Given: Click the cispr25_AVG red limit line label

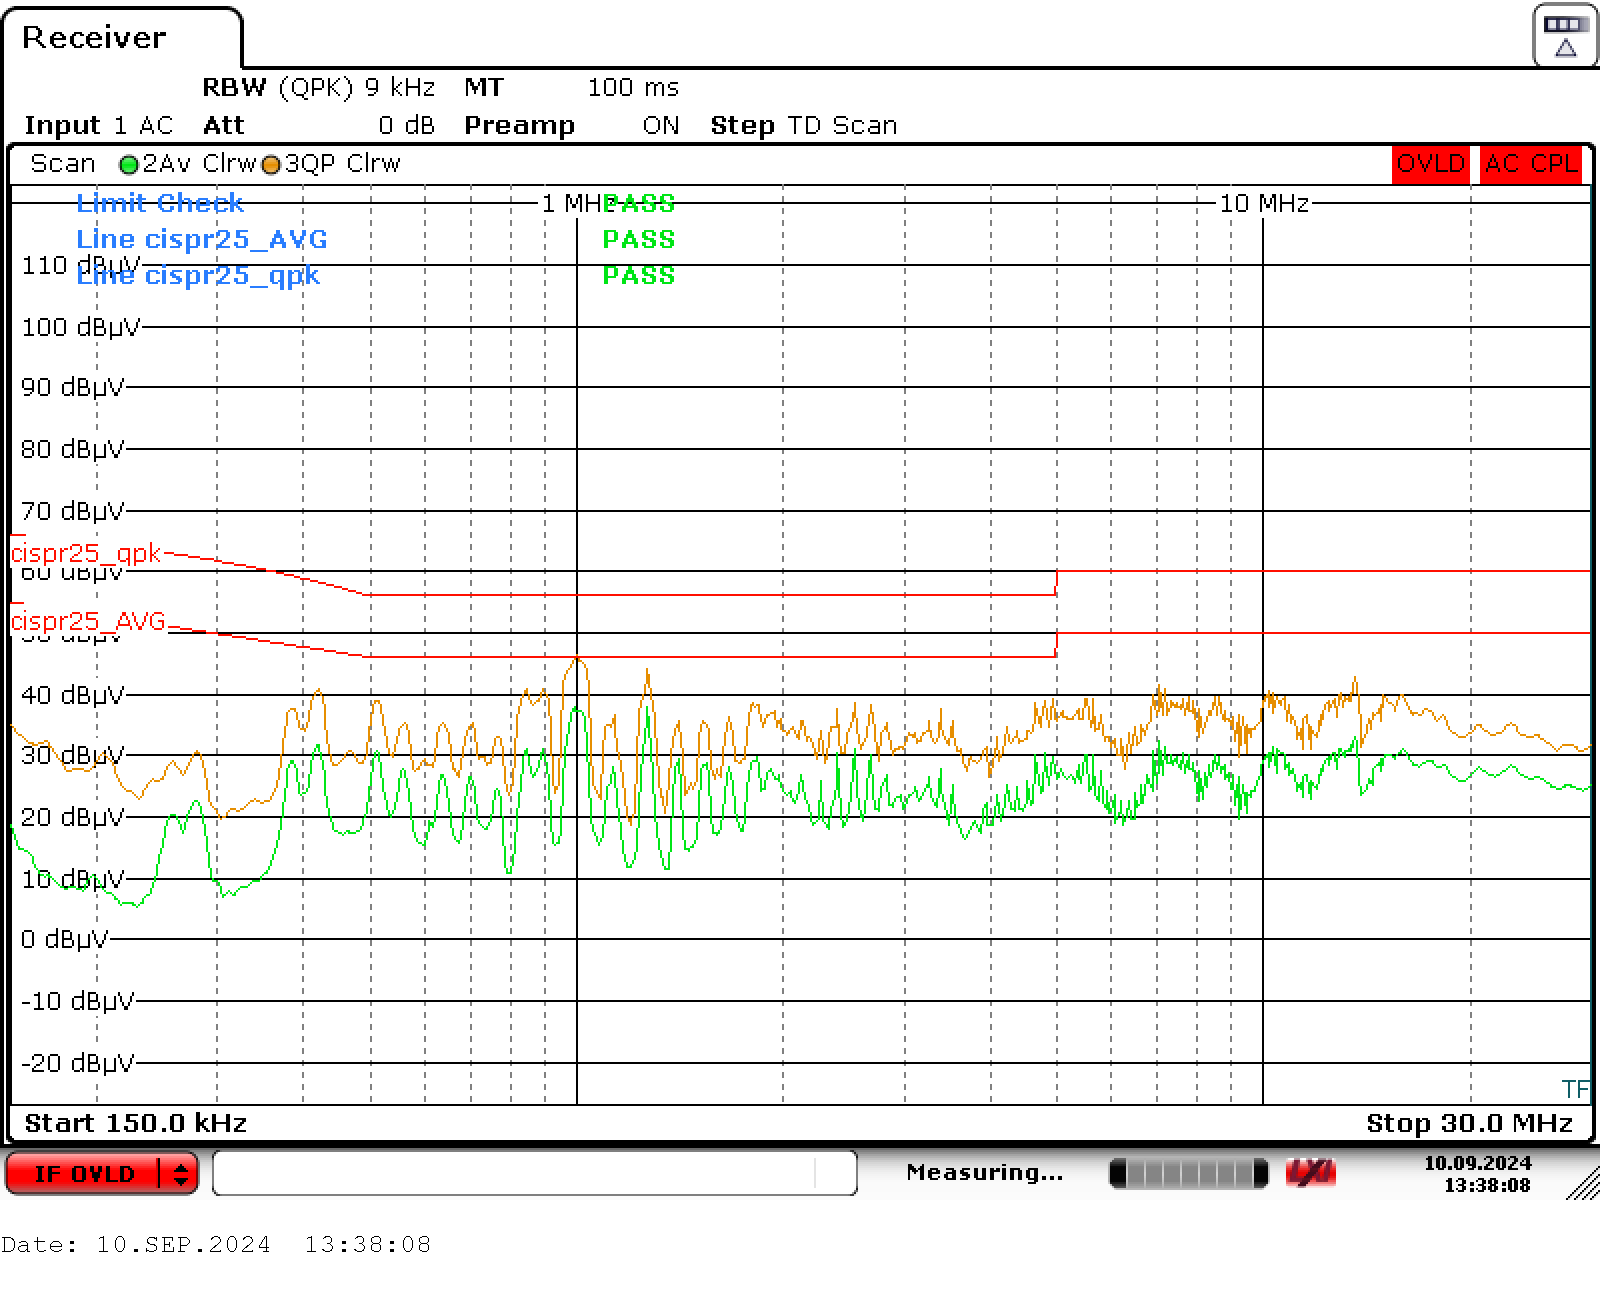Looking at the screenshot, I should [x=88, y=621].
